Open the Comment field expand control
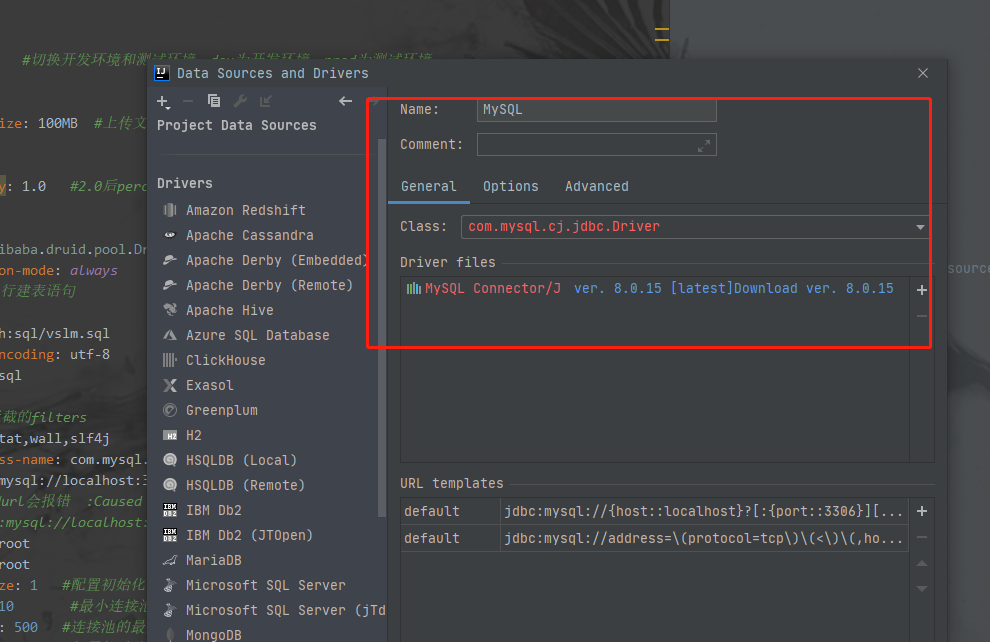This screenshot has width=990, height=642. pos(706,144)
